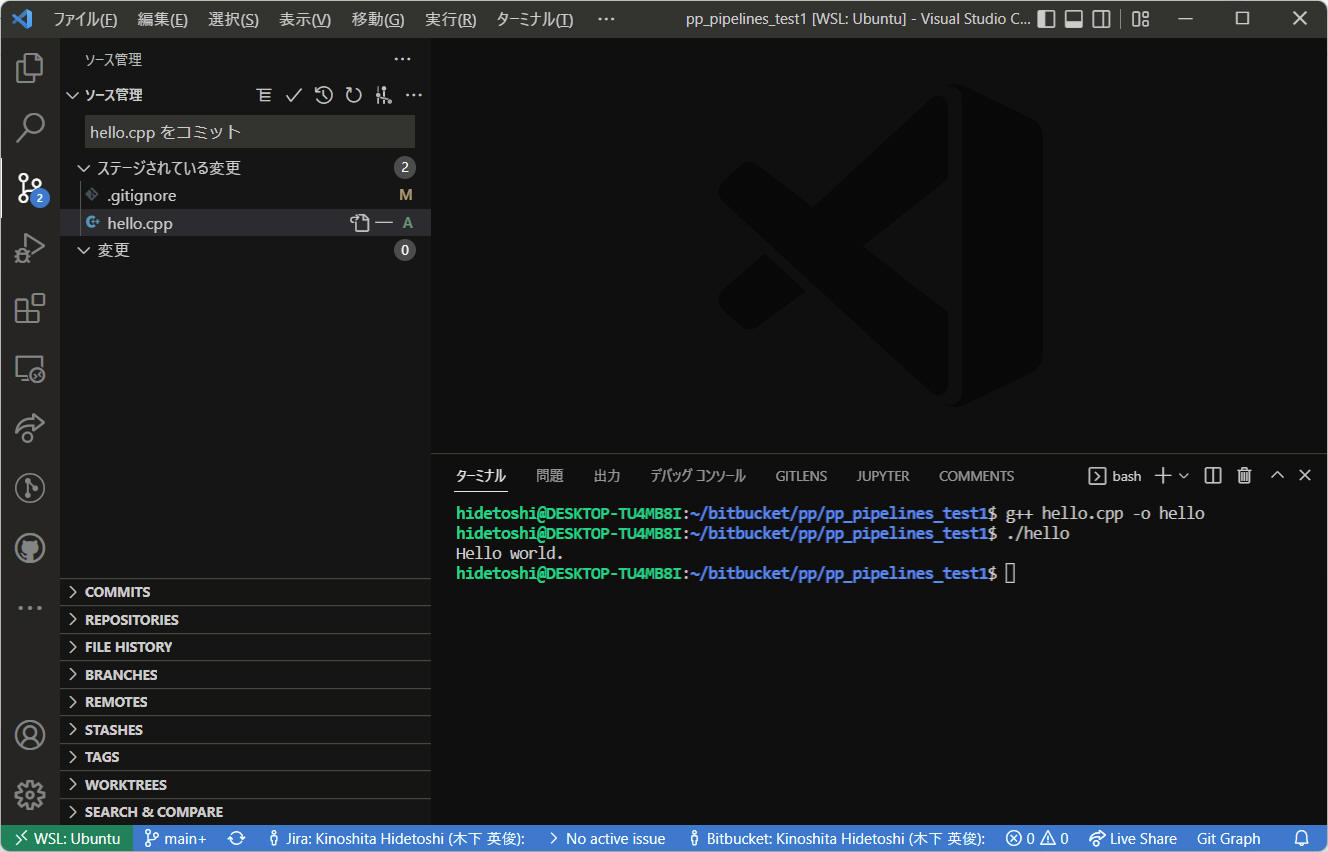Open the Run and Debug view
The height and width of the screenshot is (852, 1328).
pyautogui.click(x=30, y=248)
